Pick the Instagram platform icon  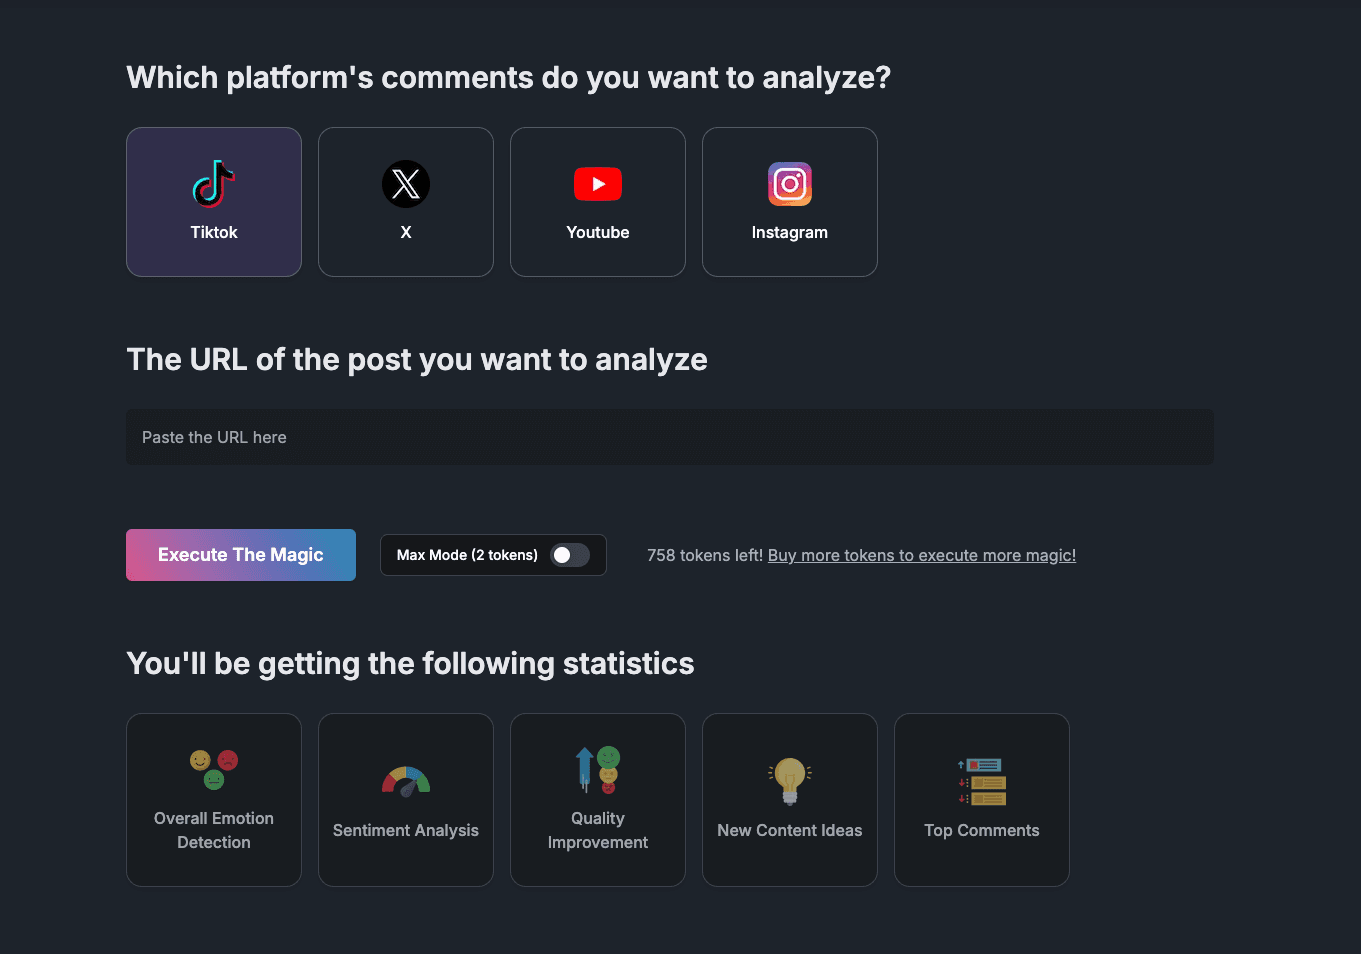point(789,184)
